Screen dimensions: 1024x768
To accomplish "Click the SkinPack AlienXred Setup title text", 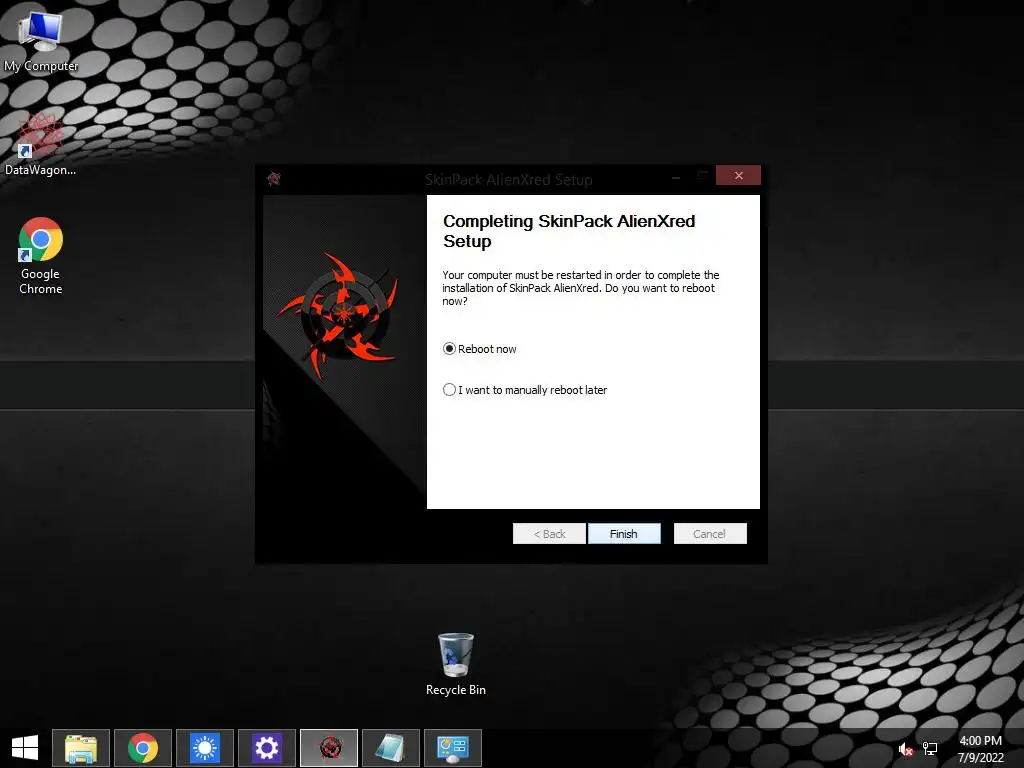I will [x=508, y=180].
